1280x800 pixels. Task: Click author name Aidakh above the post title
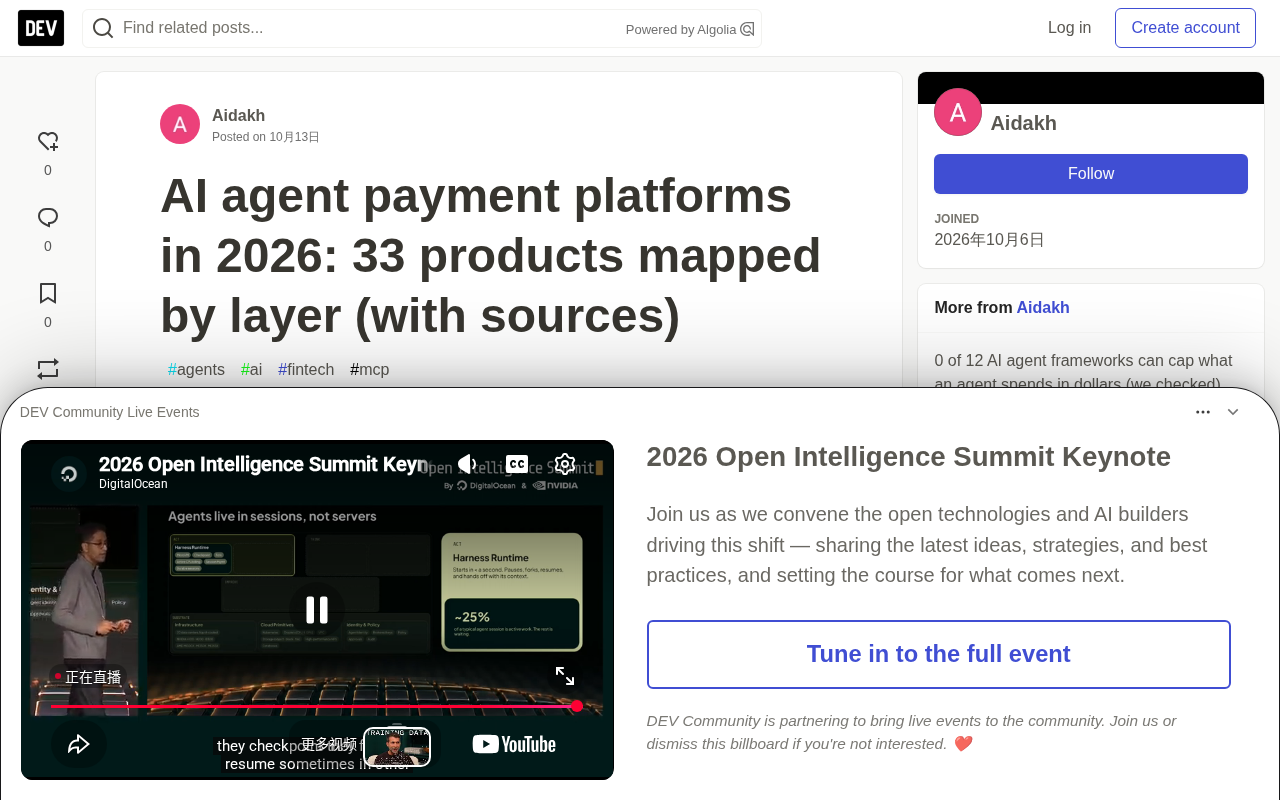[238, 116]
